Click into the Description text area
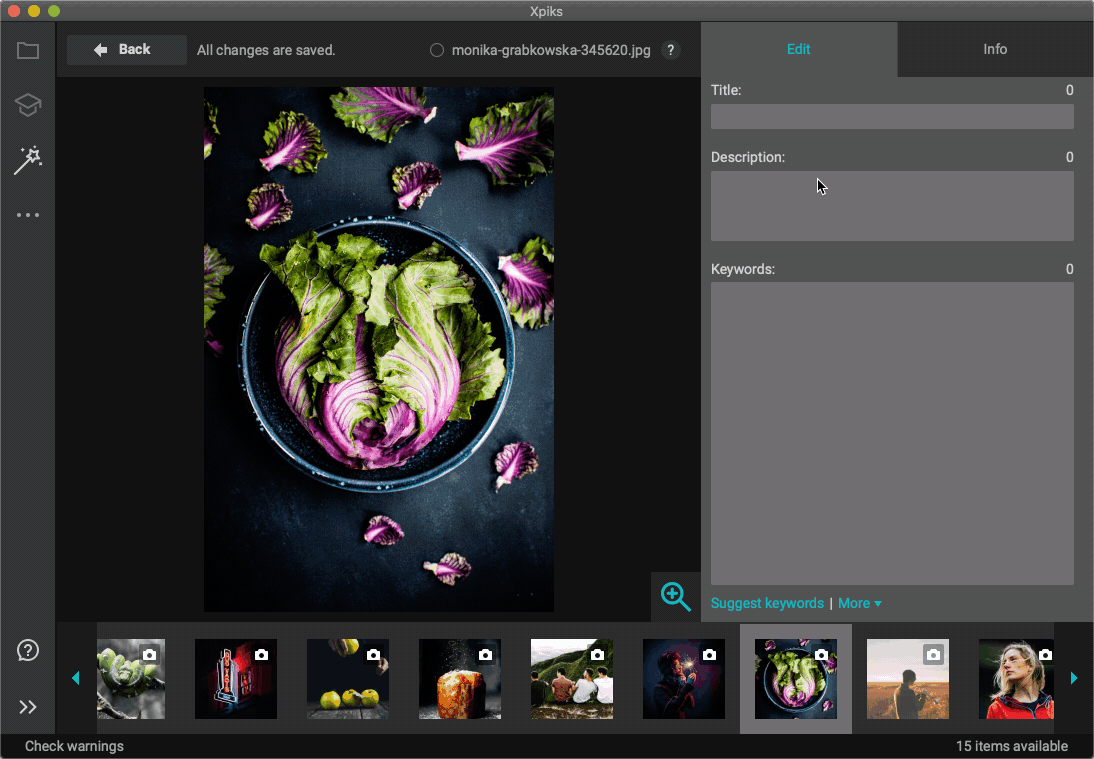 (x=892, y=206)
